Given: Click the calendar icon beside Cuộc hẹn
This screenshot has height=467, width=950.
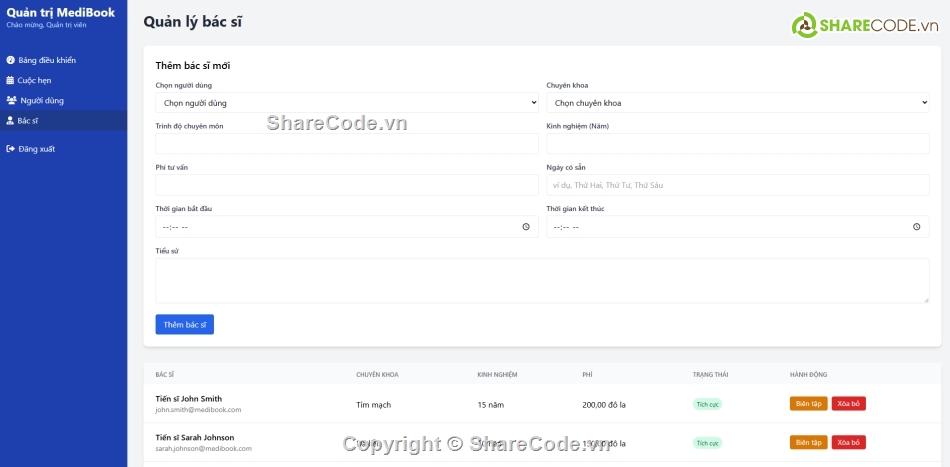Looking at the screenshot, I should tap(10, 80).
